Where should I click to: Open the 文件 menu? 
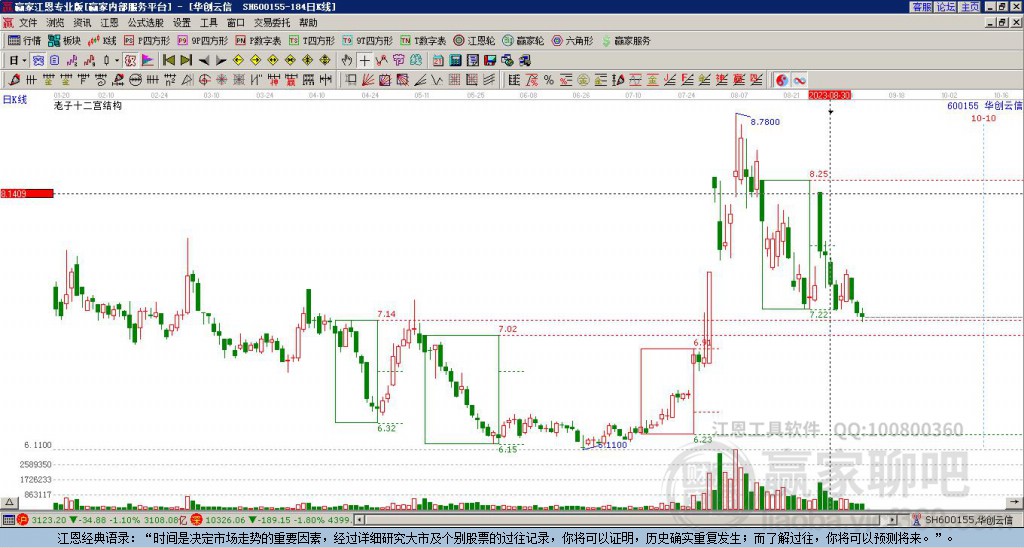[28, 23]
